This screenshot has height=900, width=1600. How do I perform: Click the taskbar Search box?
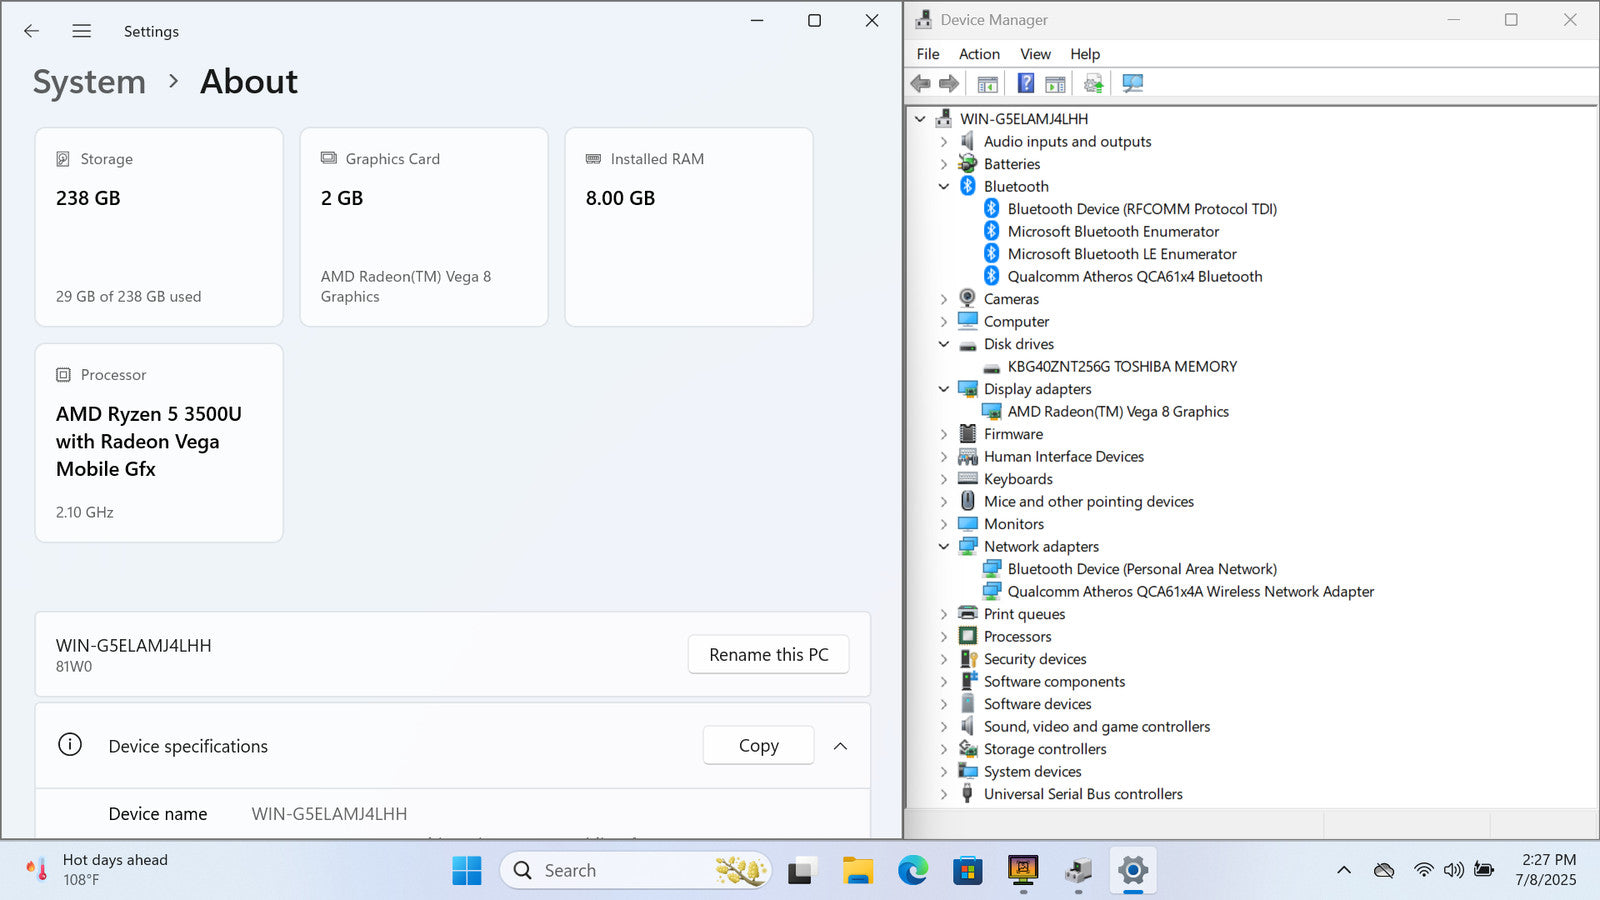click(x=636, y=870)
